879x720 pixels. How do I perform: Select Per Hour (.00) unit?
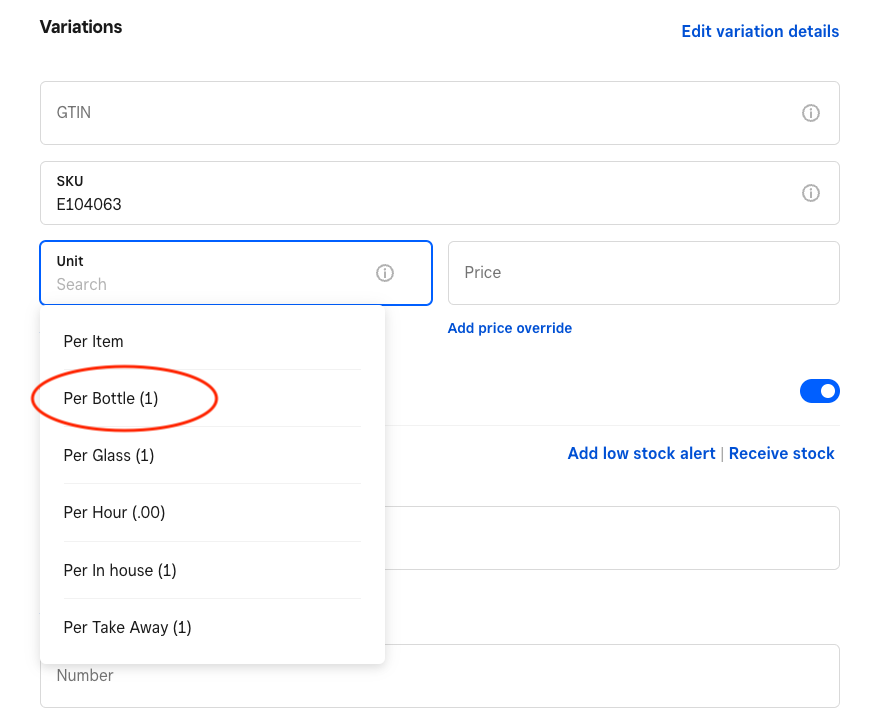click(114, 512)
